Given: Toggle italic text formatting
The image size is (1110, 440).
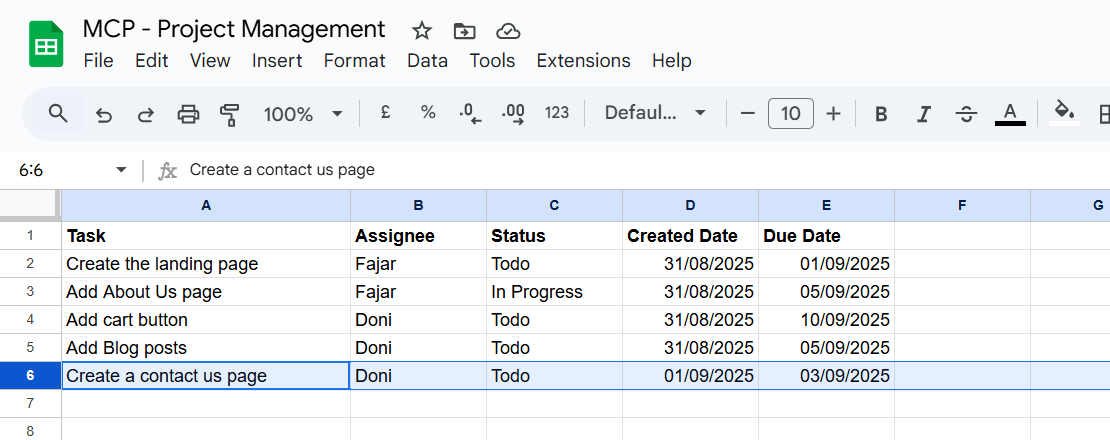Looking at the screenshot, I should point(924,114).
